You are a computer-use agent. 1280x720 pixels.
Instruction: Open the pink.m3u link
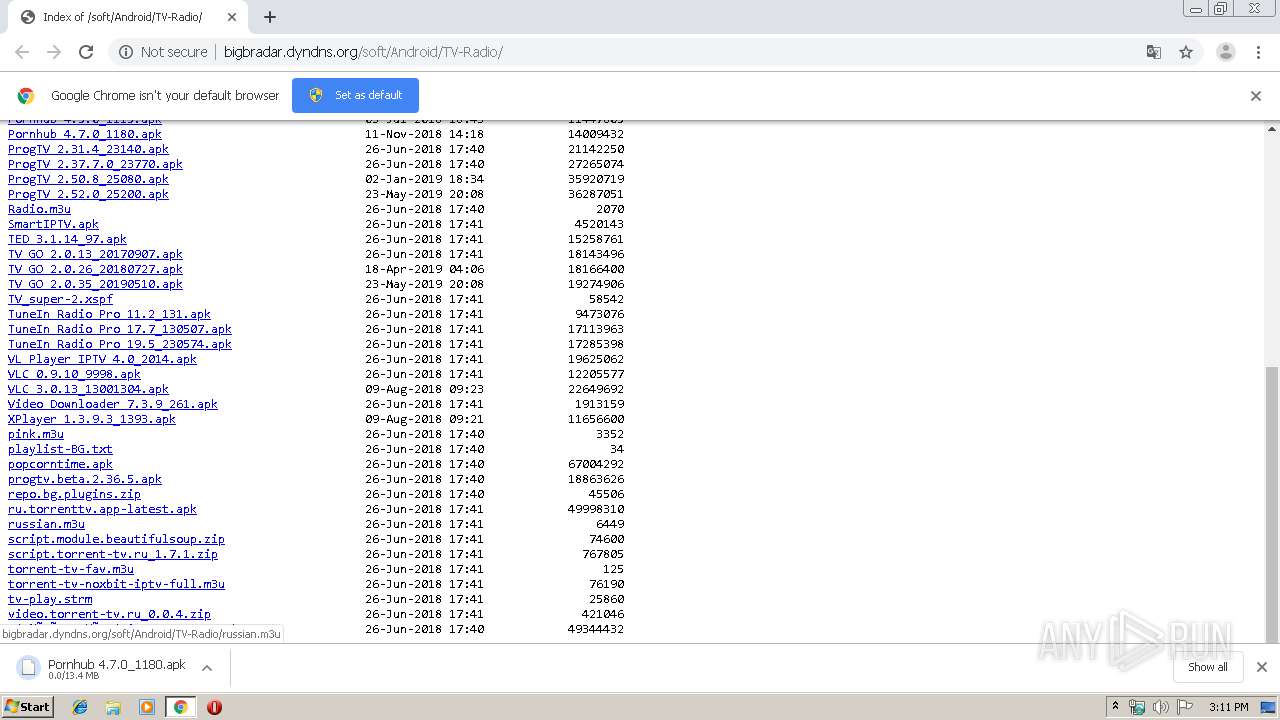point(36,434)
